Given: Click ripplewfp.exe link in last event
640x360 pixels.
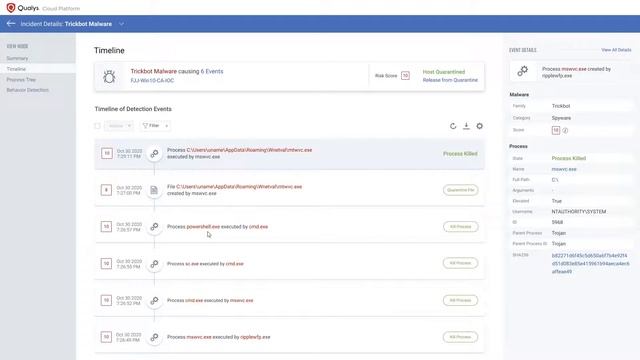Looking at the screenshot, I should click(255, 337).
